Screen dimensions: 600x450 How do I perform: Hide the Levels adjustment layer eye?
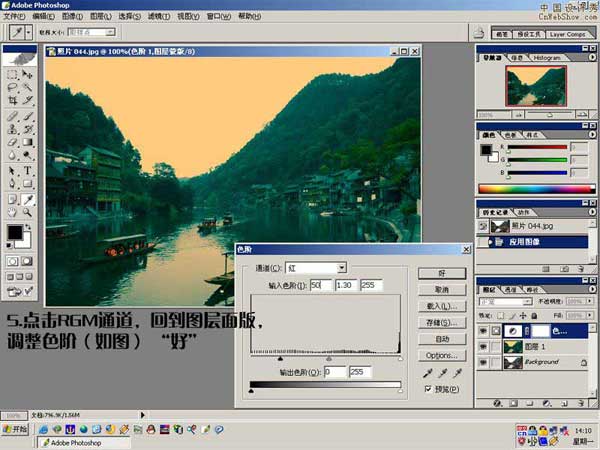tap(483, 331)
